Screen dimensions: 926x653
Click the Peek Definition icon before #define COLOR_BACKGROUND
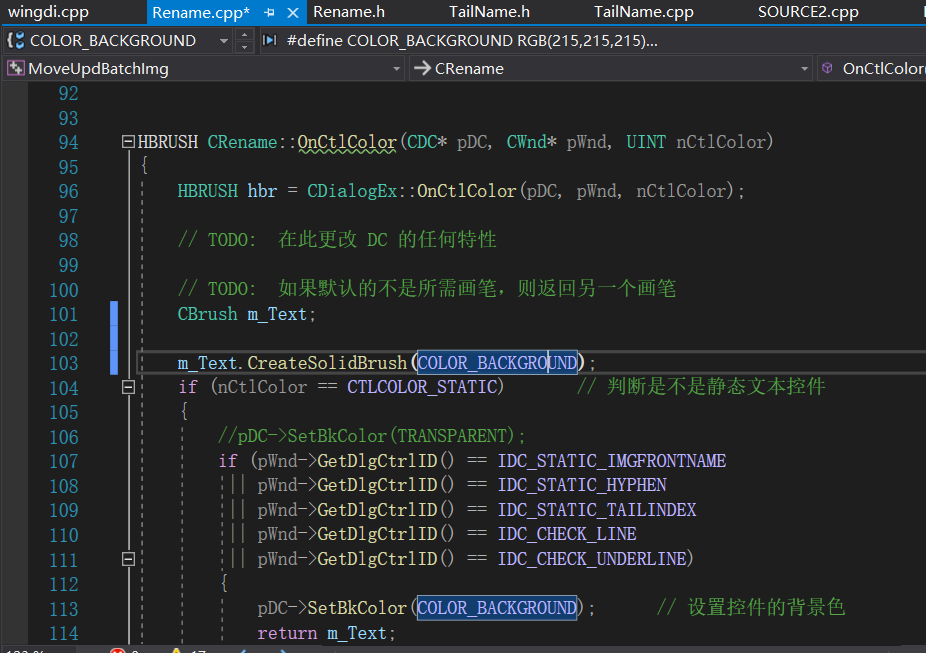[x=268, y=40]
